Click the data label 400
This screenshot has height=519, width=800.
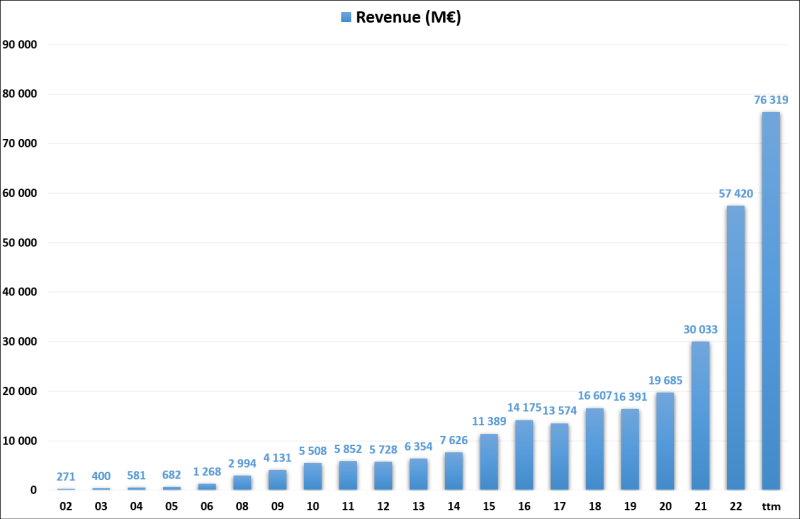(101, 476)
